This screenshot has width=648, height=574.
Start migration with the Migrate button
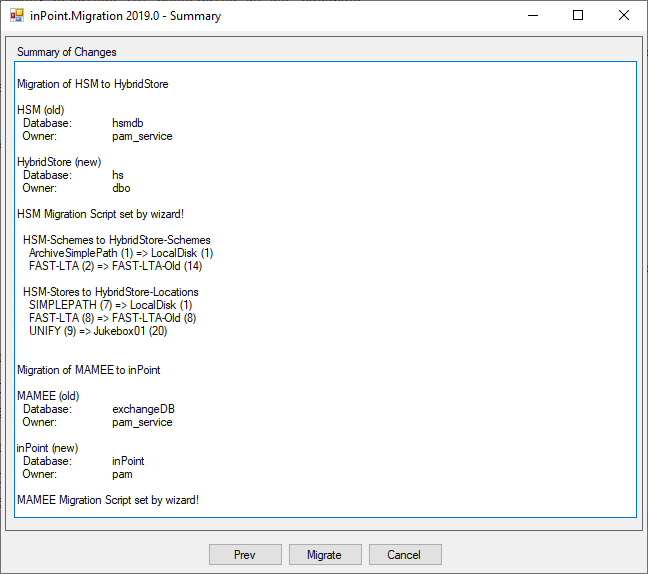(x=325, y=555)
